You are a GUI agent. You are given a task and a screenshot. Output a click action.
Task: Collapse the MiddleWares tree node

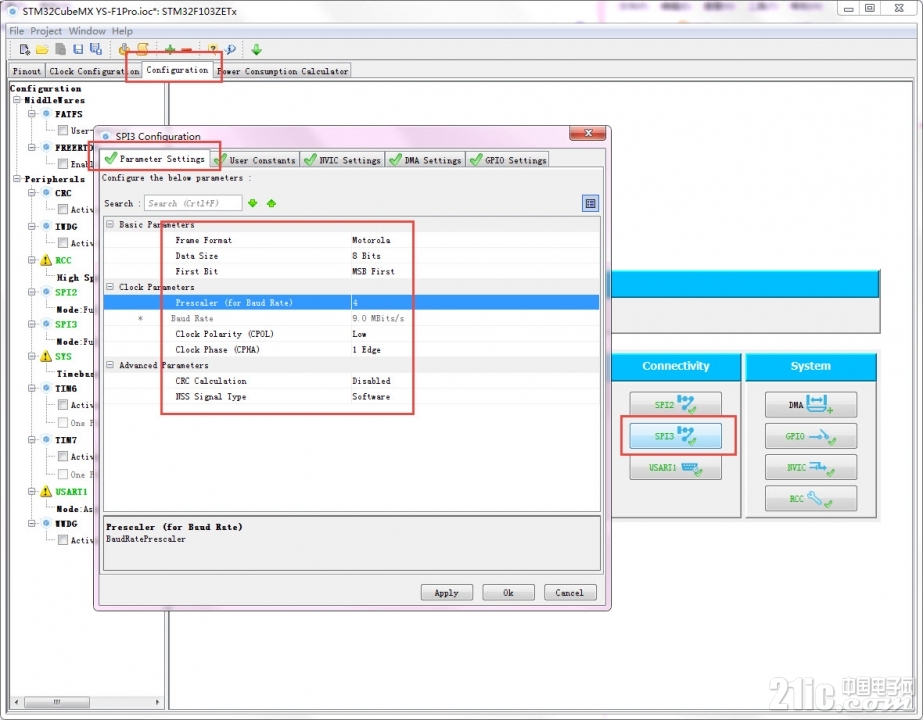click(x=17, y=100)
